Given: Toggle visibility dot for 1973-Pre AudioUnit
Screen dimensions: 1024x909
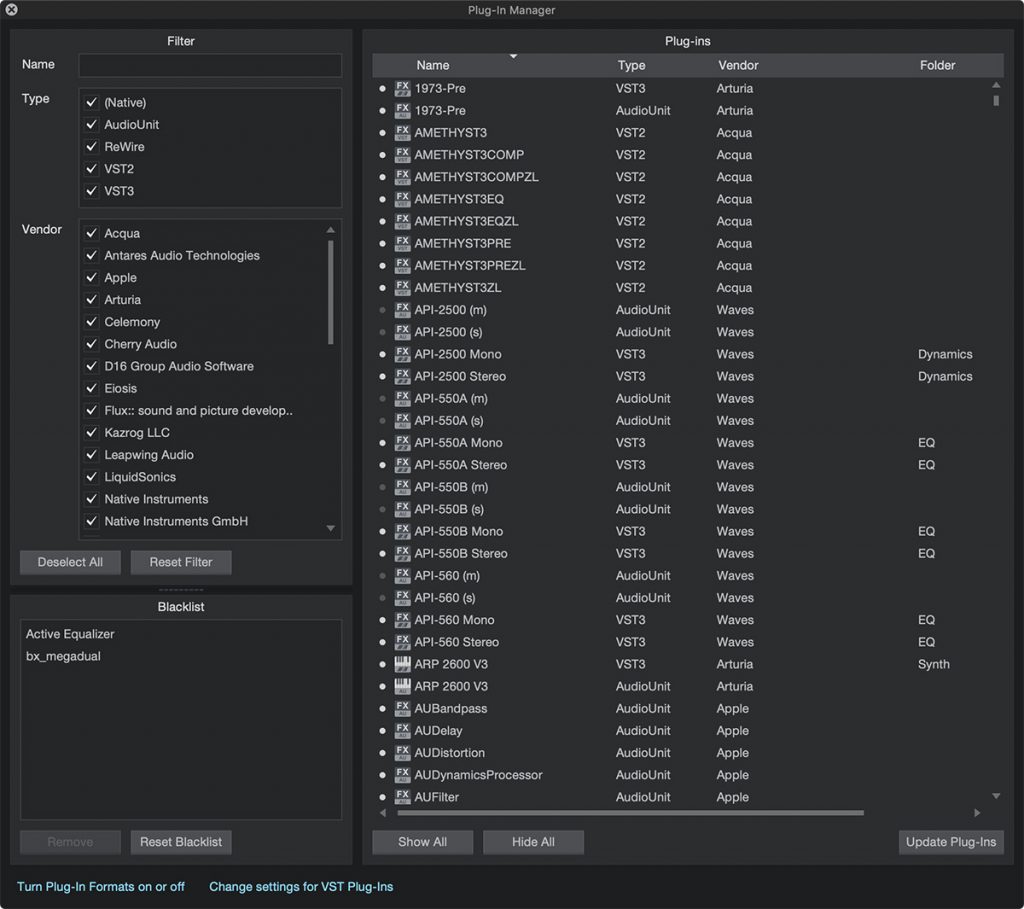Looking at the screenshot, I should pos(382,111).
